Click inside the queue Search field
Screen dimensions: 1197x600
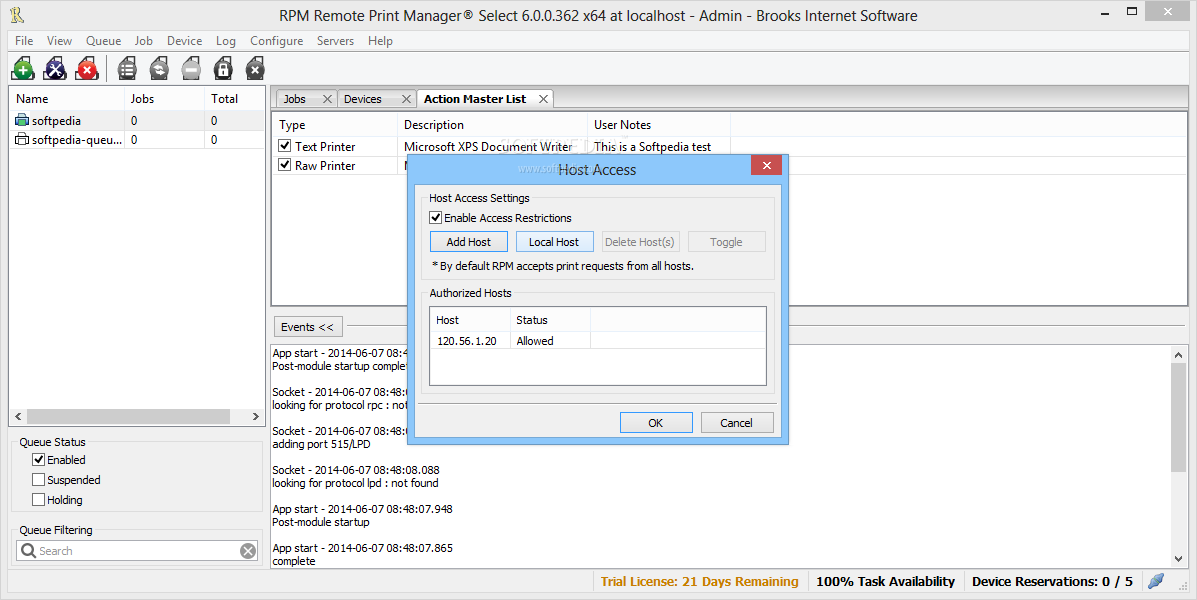pyautogui.click(x=137, y=551)
